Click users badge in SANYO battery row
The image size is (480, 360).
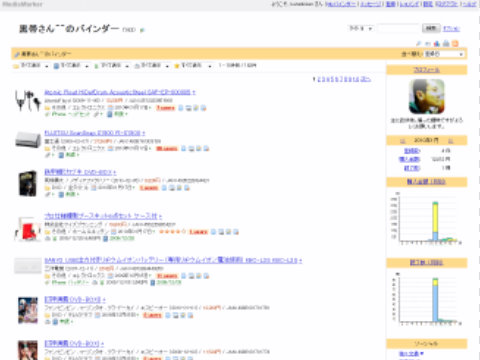167,276
